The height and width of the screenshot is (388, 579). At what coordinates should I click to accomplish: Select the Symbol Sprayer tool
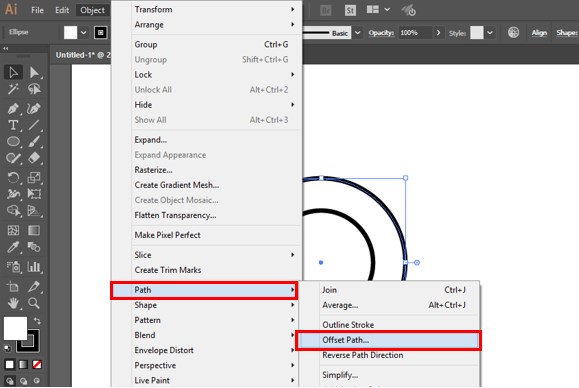(14, 266)
